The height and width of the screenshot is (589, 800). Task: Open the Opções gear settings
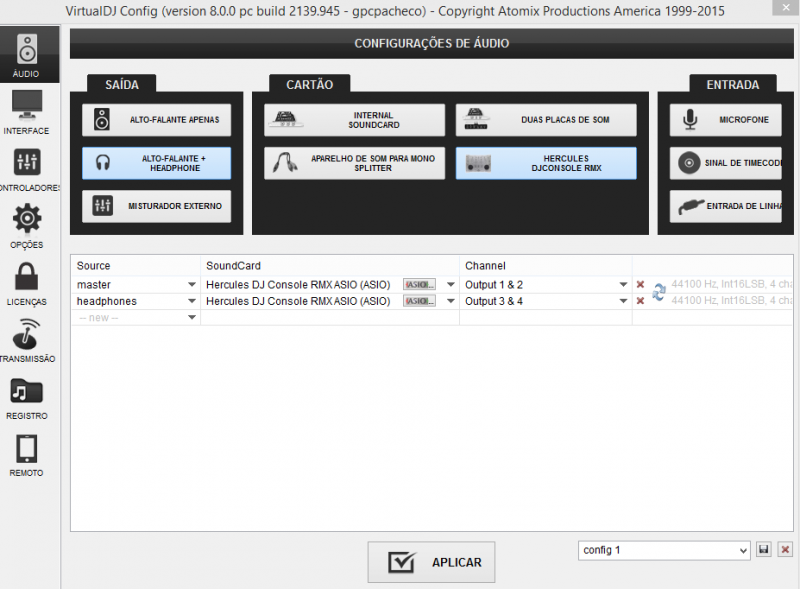point(27,225)
